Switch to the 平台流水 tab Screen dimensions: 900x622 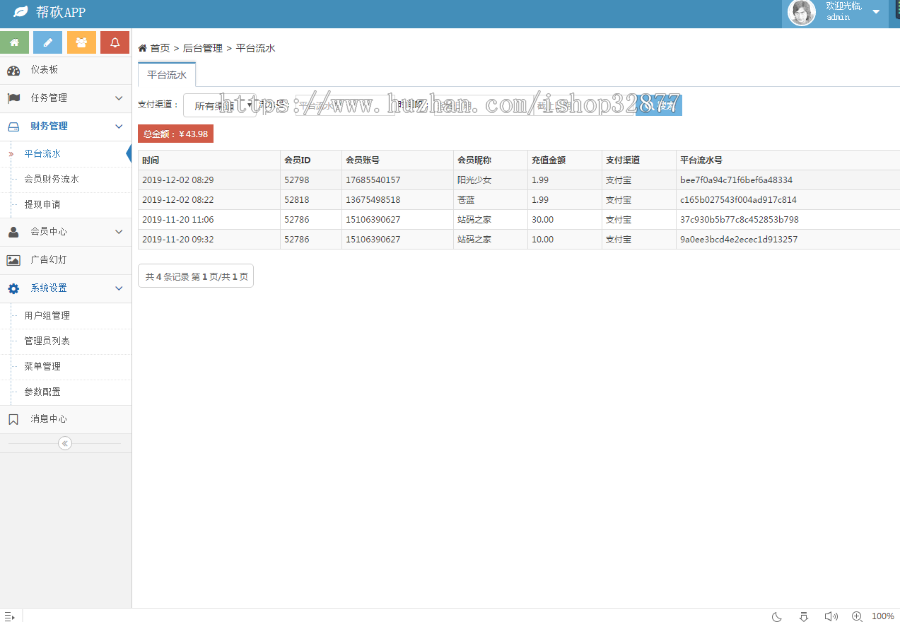click(x=167, y=74)
